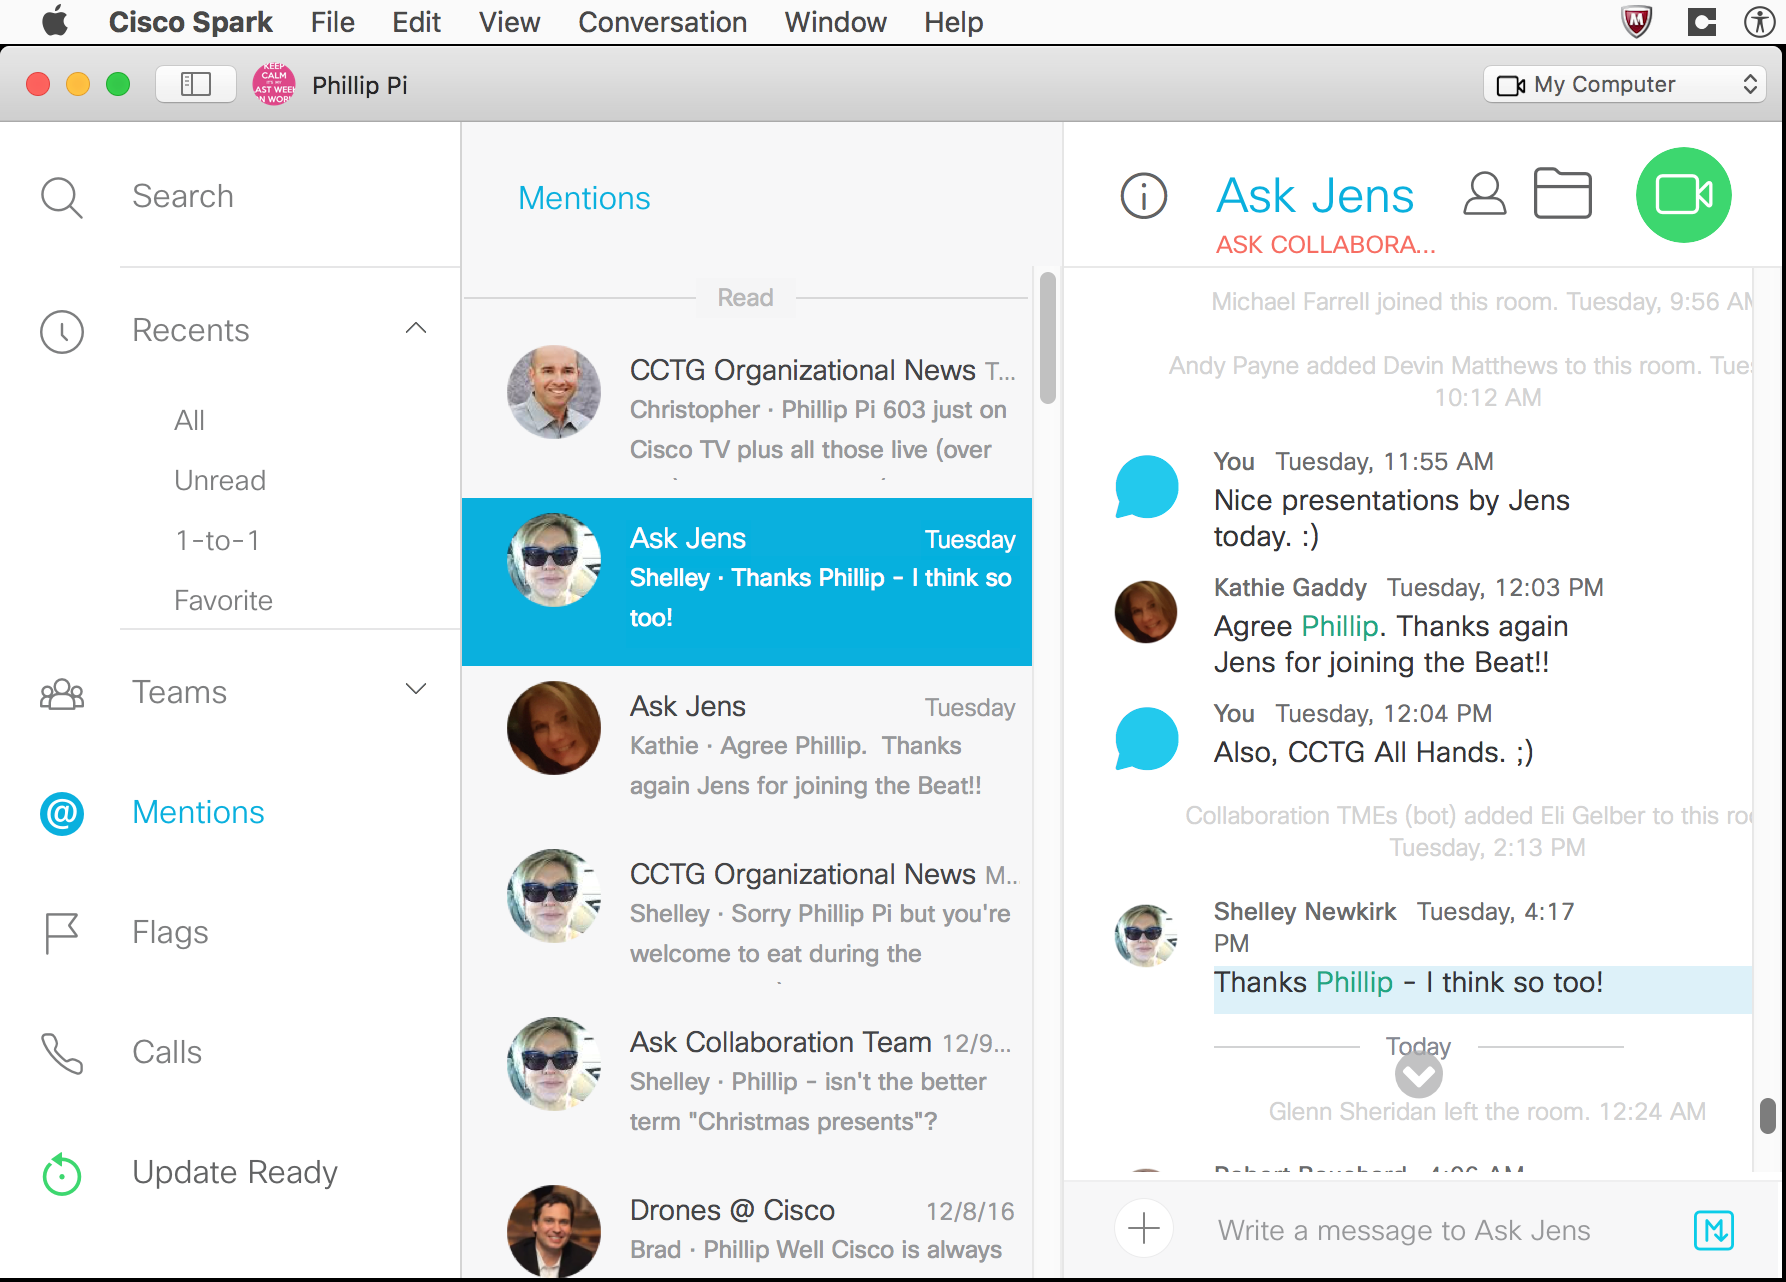This screenshot has height=1282, width=1786.
Task: Click the message input field
Action: 1403,1230
